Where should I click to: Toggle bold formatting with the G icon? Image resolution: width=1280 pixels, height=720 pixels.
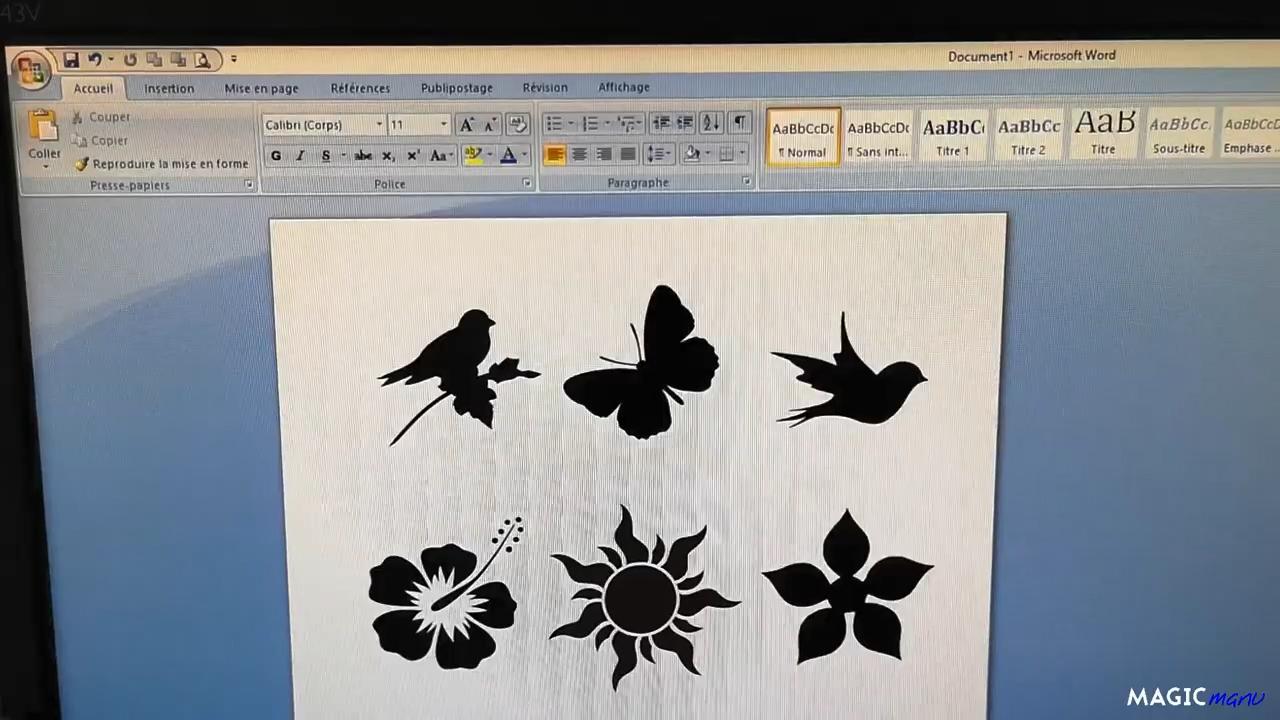tap(276, 156)
